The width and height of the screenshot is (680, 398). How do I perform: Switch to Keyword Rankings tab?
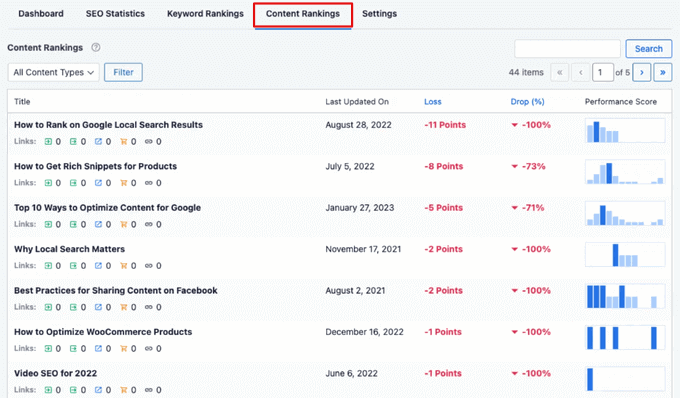[x=205, y=14]
